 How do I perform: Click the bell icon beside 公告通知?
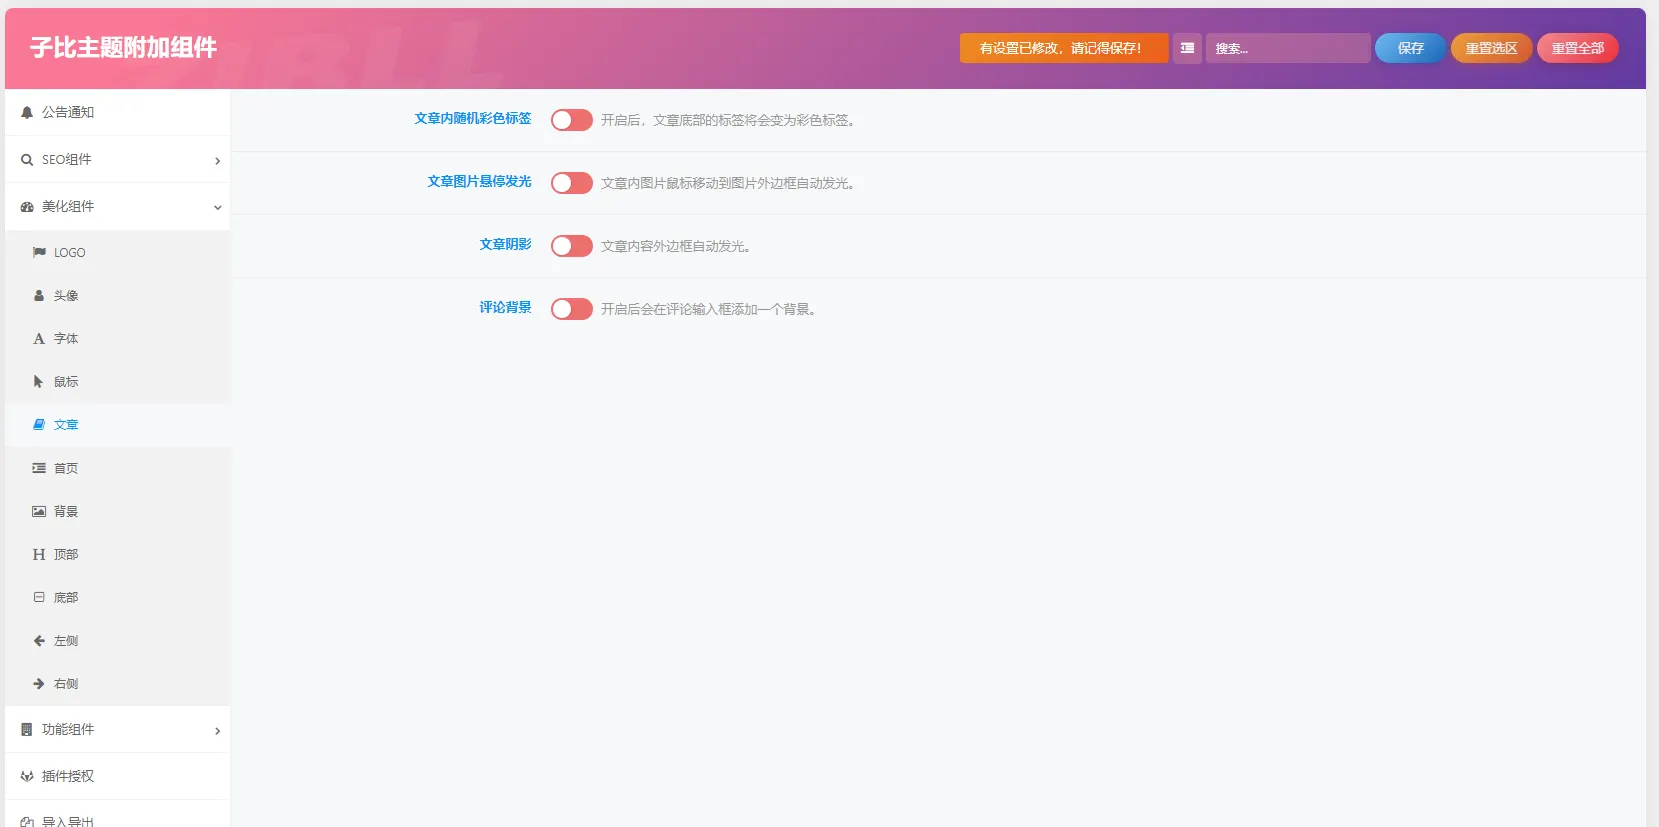[27, 113]
